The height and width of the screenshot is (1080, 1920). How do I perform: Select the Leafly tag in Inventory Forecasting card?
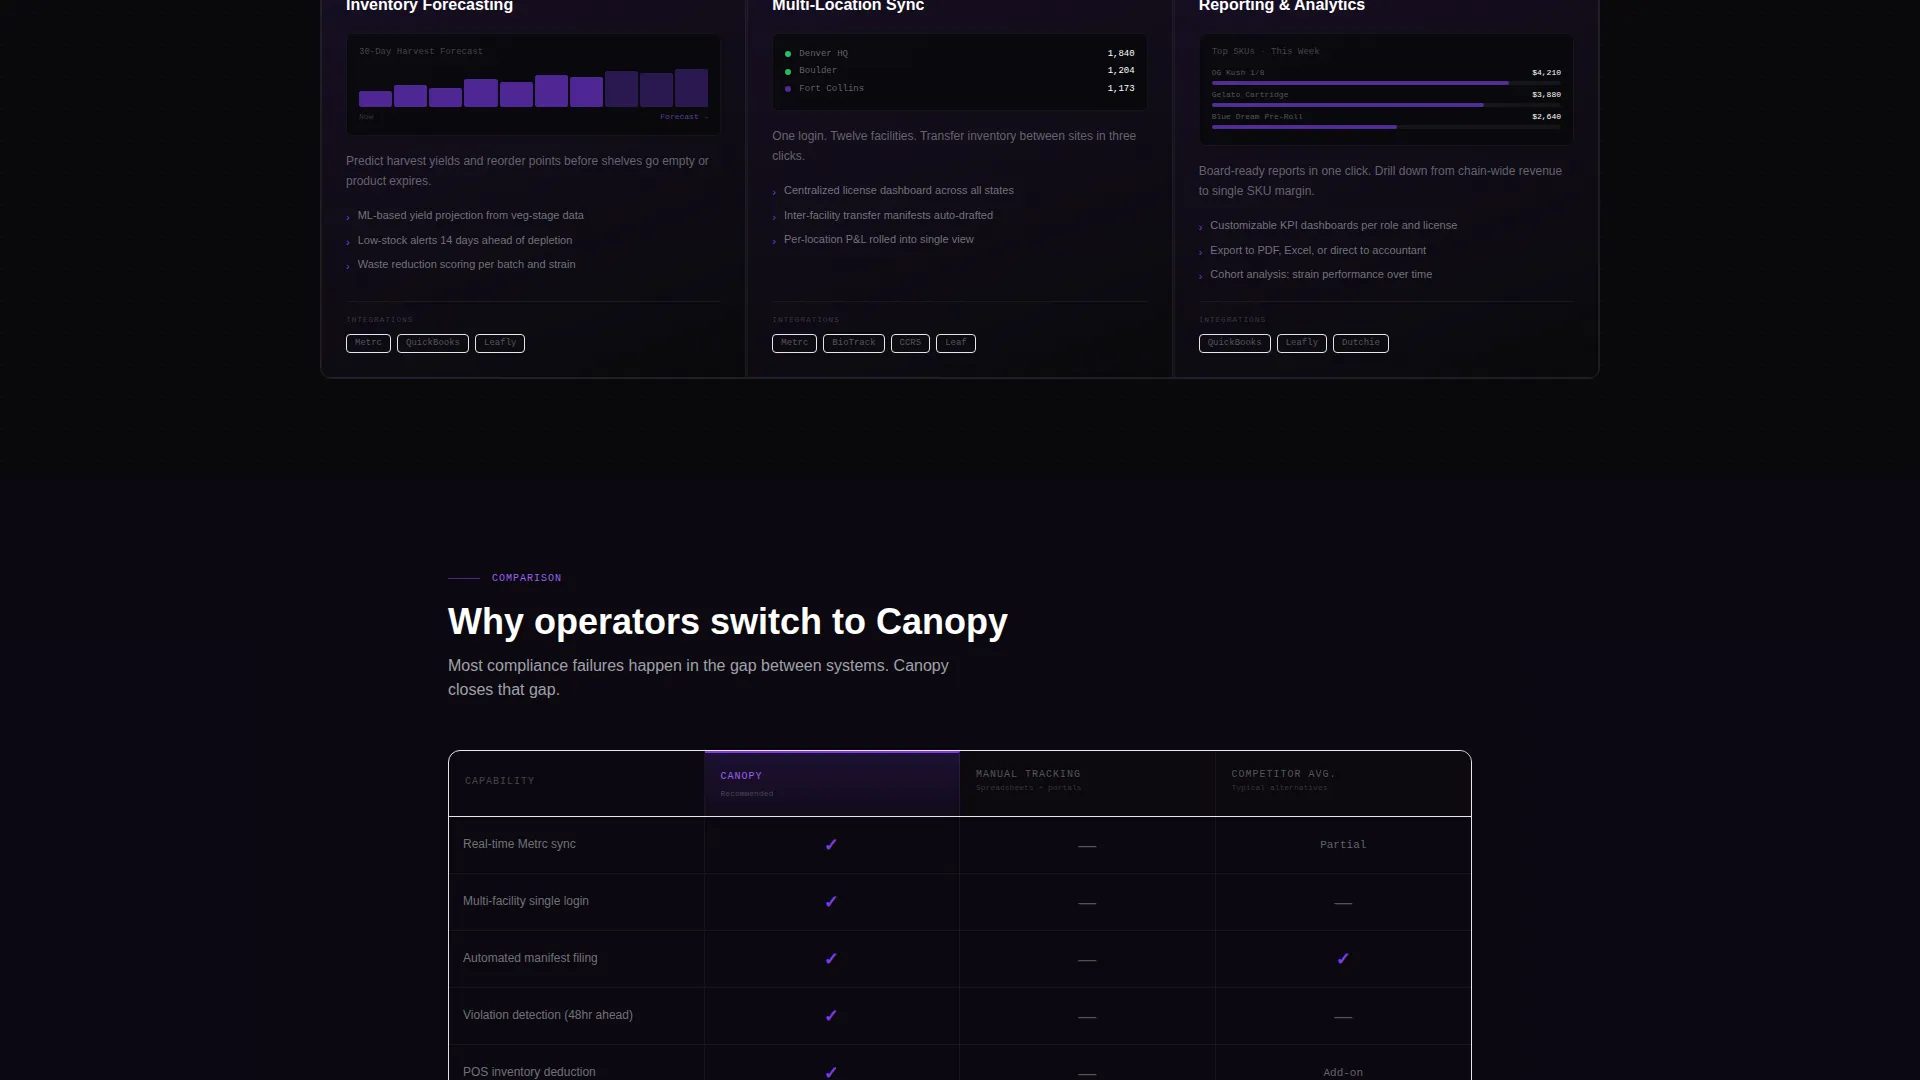tap(500, 343)
